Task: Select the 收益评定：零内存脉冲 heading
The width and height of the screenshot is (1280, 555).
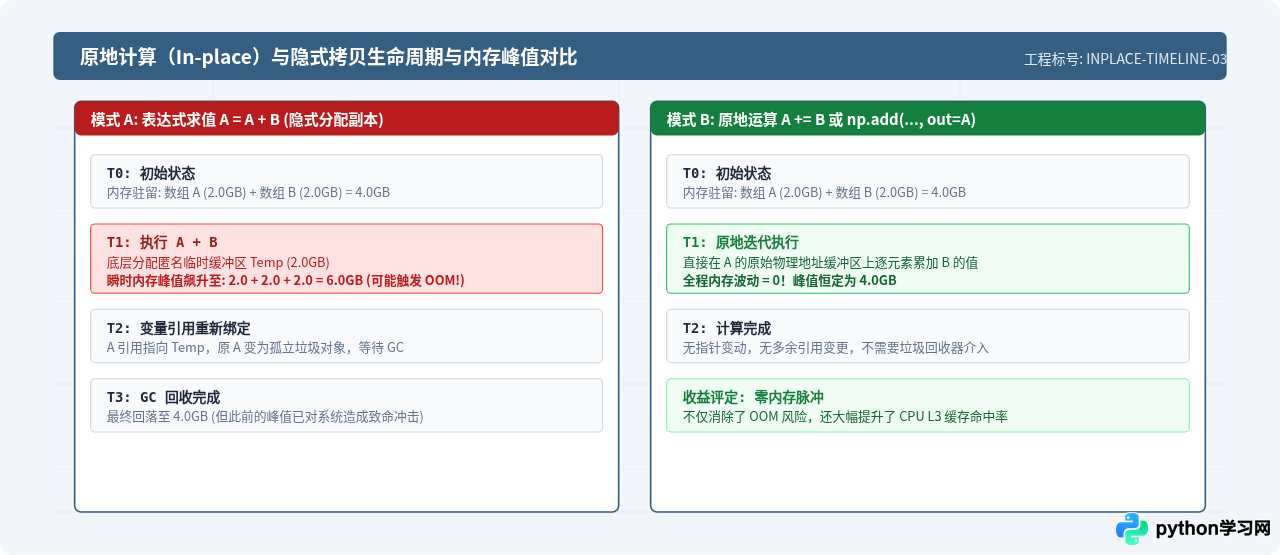Action: tap(753, 397)
